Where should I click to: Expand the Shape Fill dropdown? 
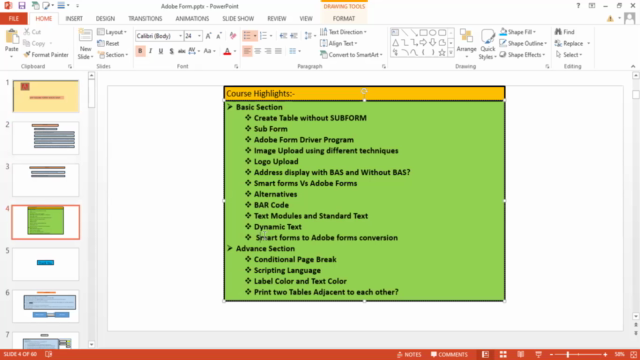[x=518, y=32]
